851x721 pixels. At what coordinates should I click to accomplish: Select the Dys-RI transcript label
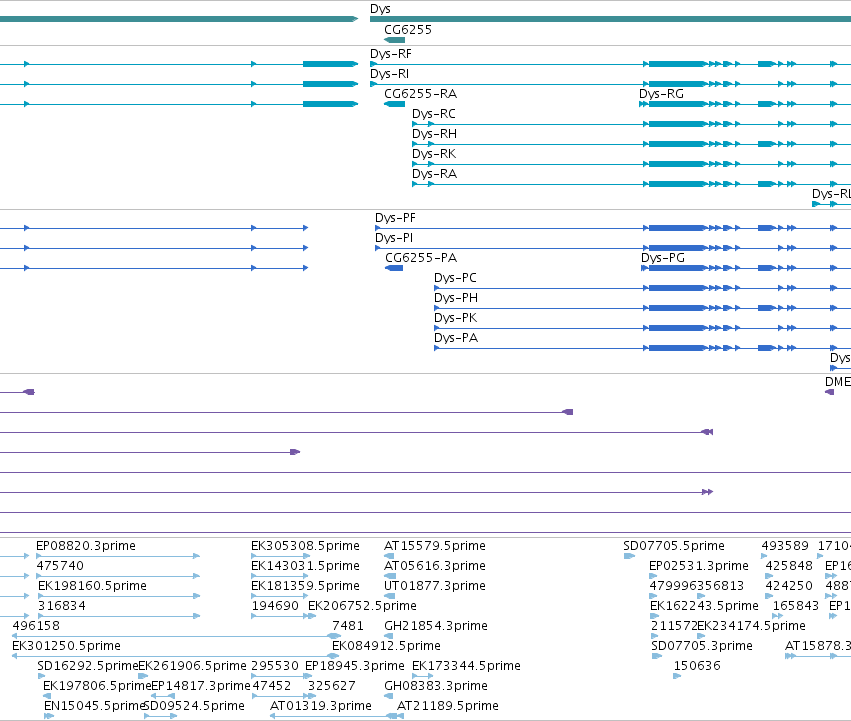tap(389, 74)
